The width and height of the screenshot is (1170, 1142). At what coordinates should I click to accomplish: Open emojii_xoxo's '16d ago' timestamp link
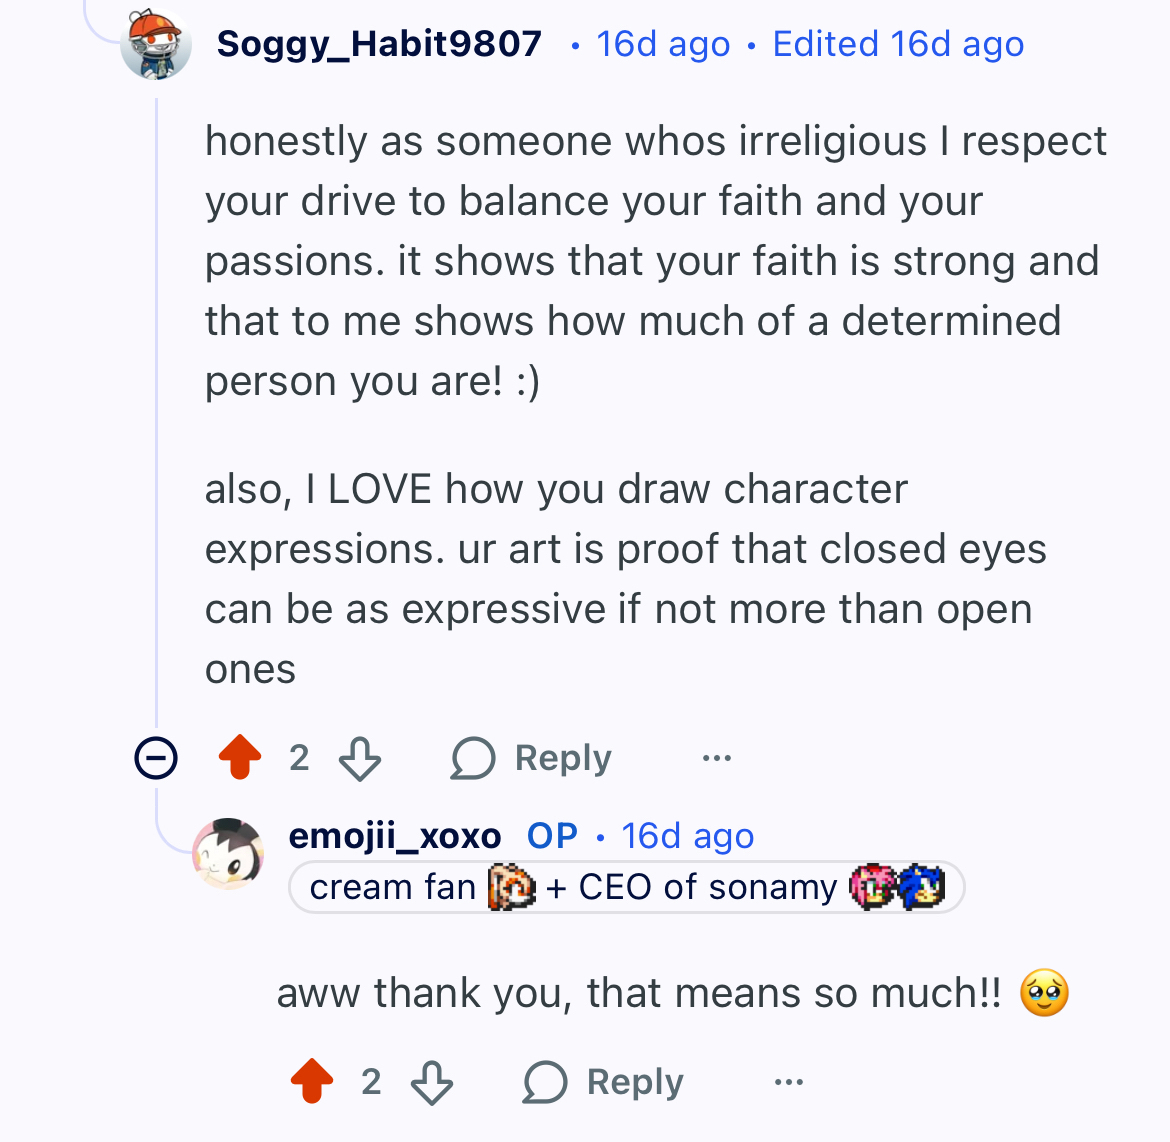688,836
